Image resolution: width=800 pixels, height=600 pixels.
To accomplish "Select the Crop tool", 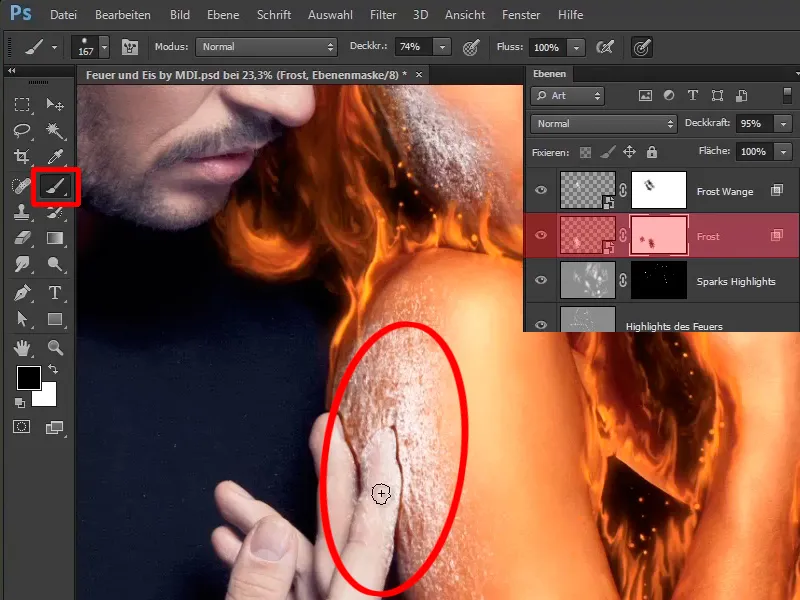I will coord(22,156).
